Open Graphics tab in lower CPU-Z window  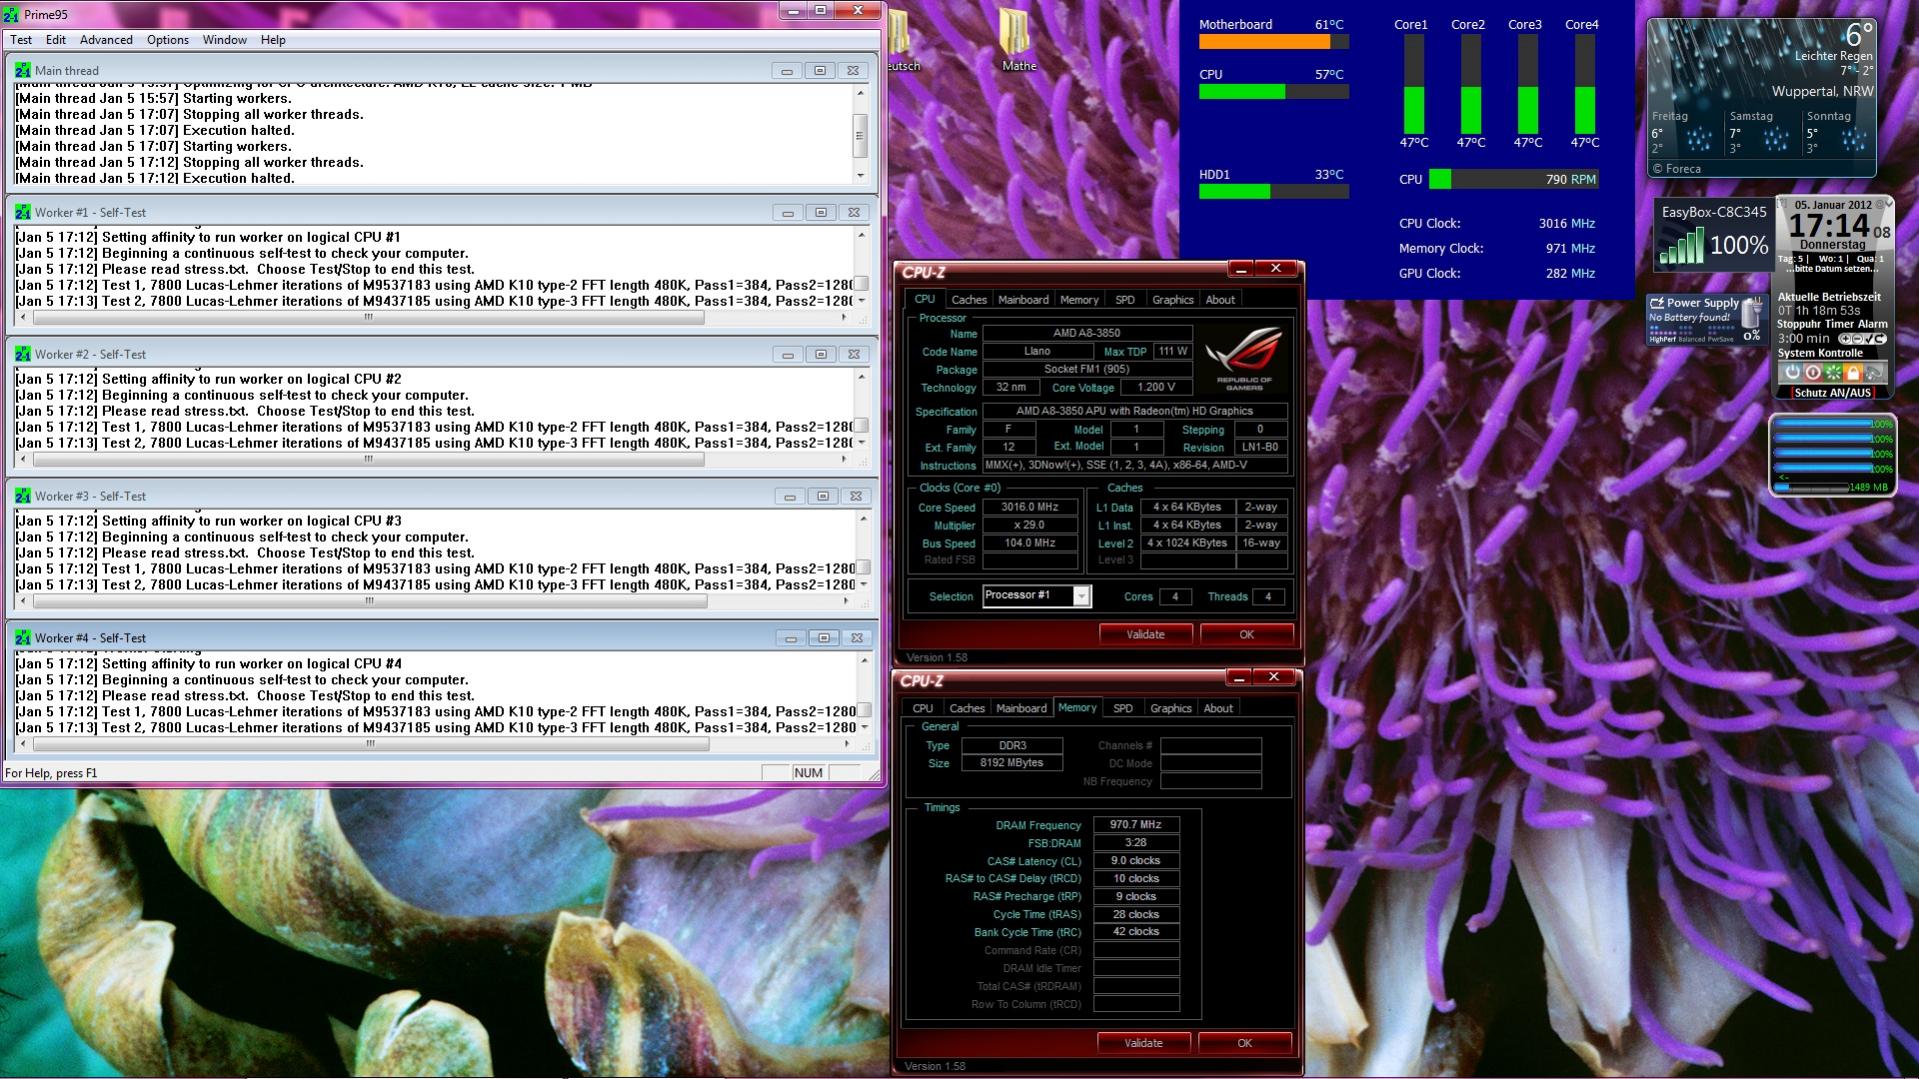[1171, 708]
